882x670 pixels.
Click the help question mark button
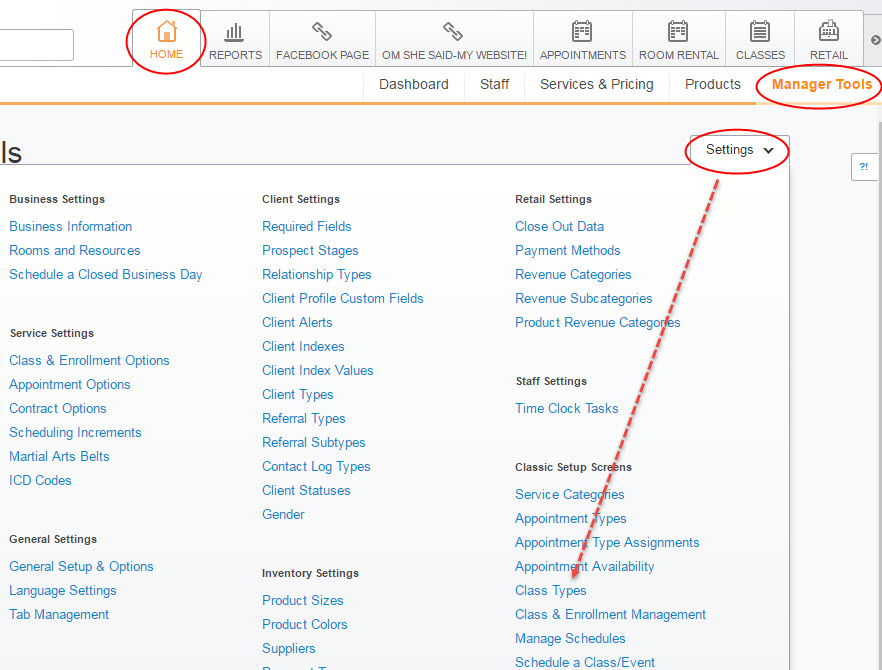pyautogui.click(x=864, y=167)
